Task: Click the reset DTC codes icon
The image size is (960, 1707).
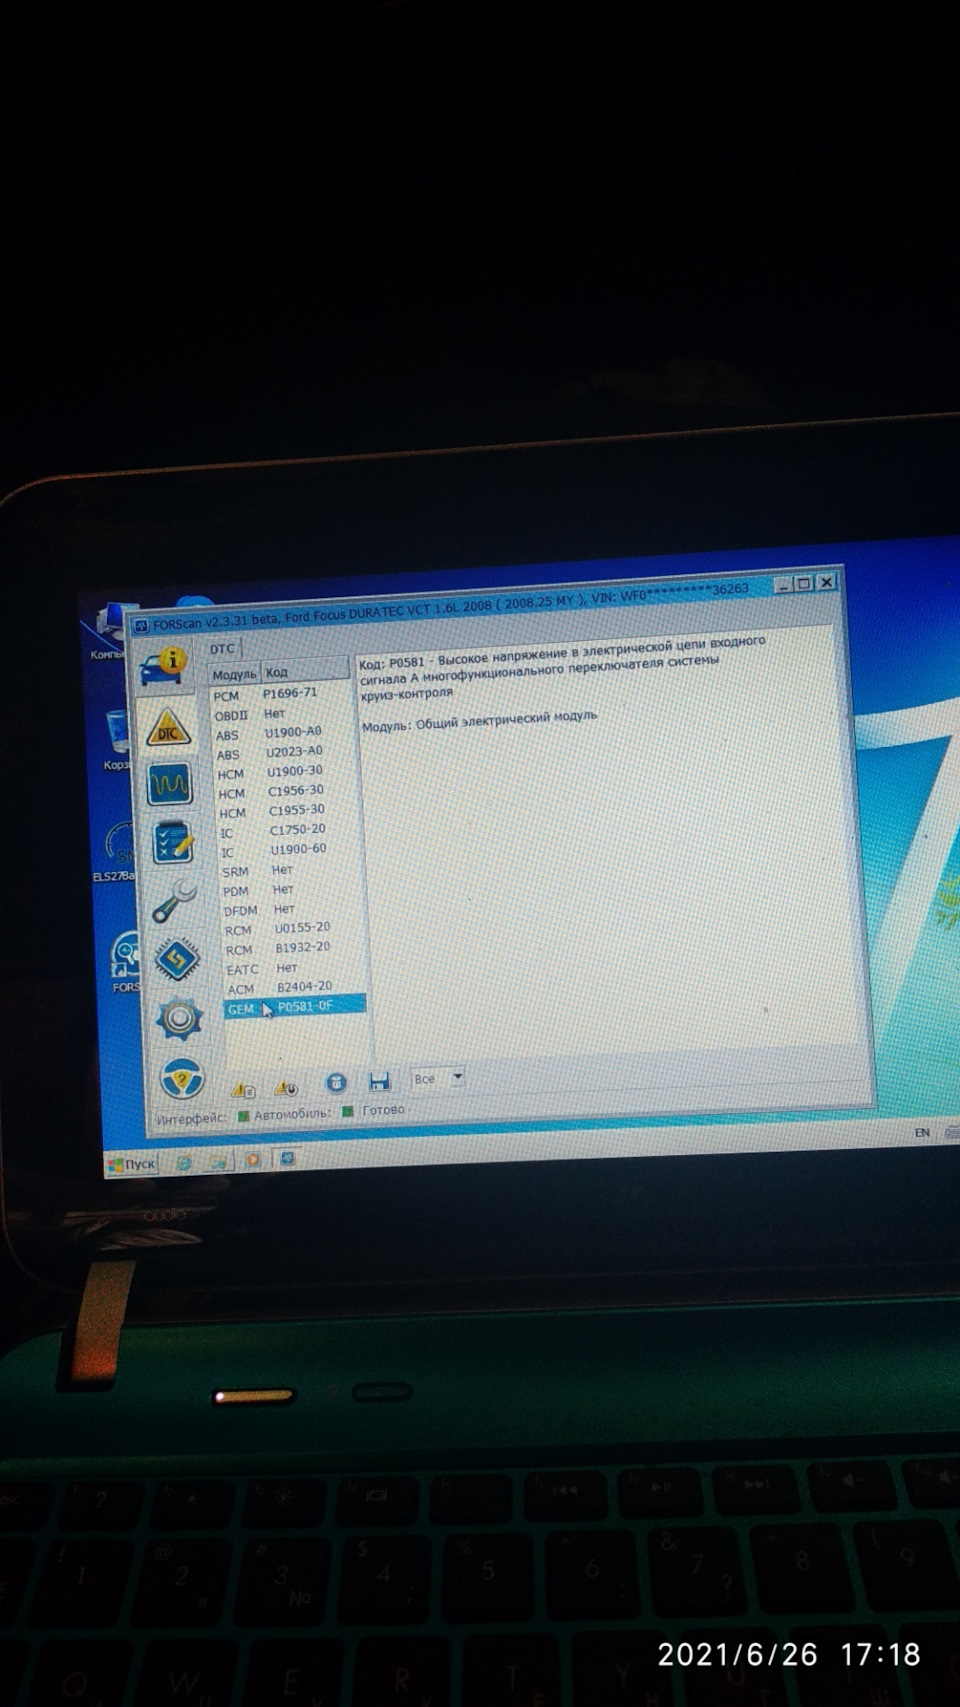Action: tap(286, 1086)
